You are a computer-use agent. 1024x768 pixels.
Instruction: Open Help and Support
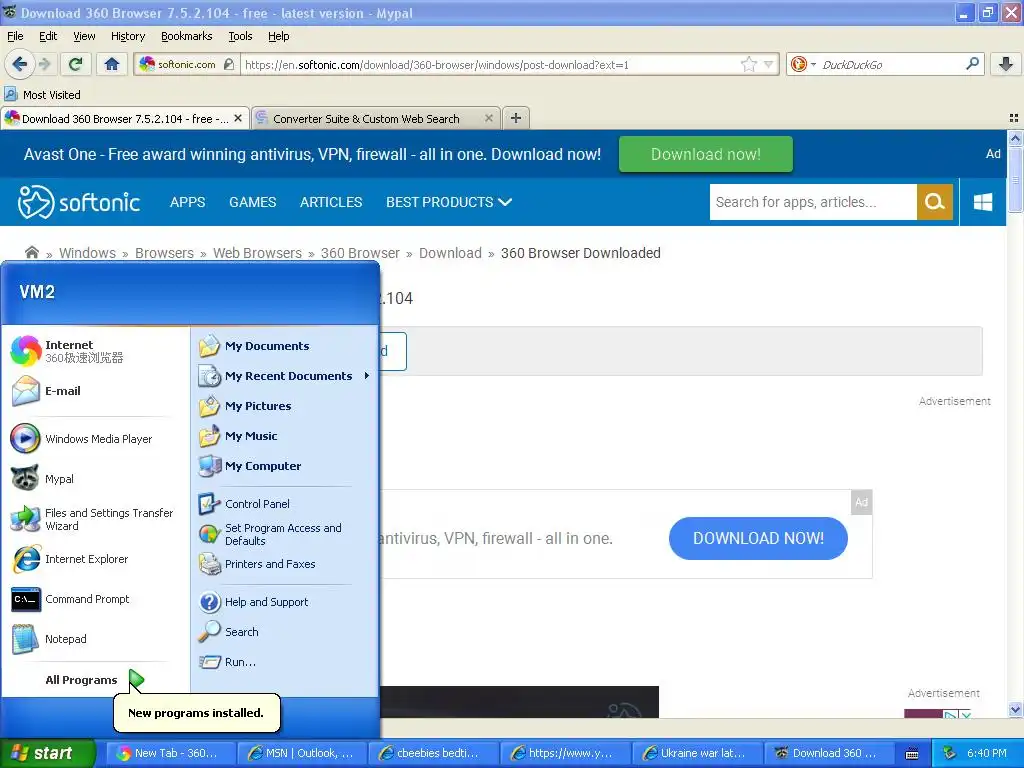click(285, 601)
